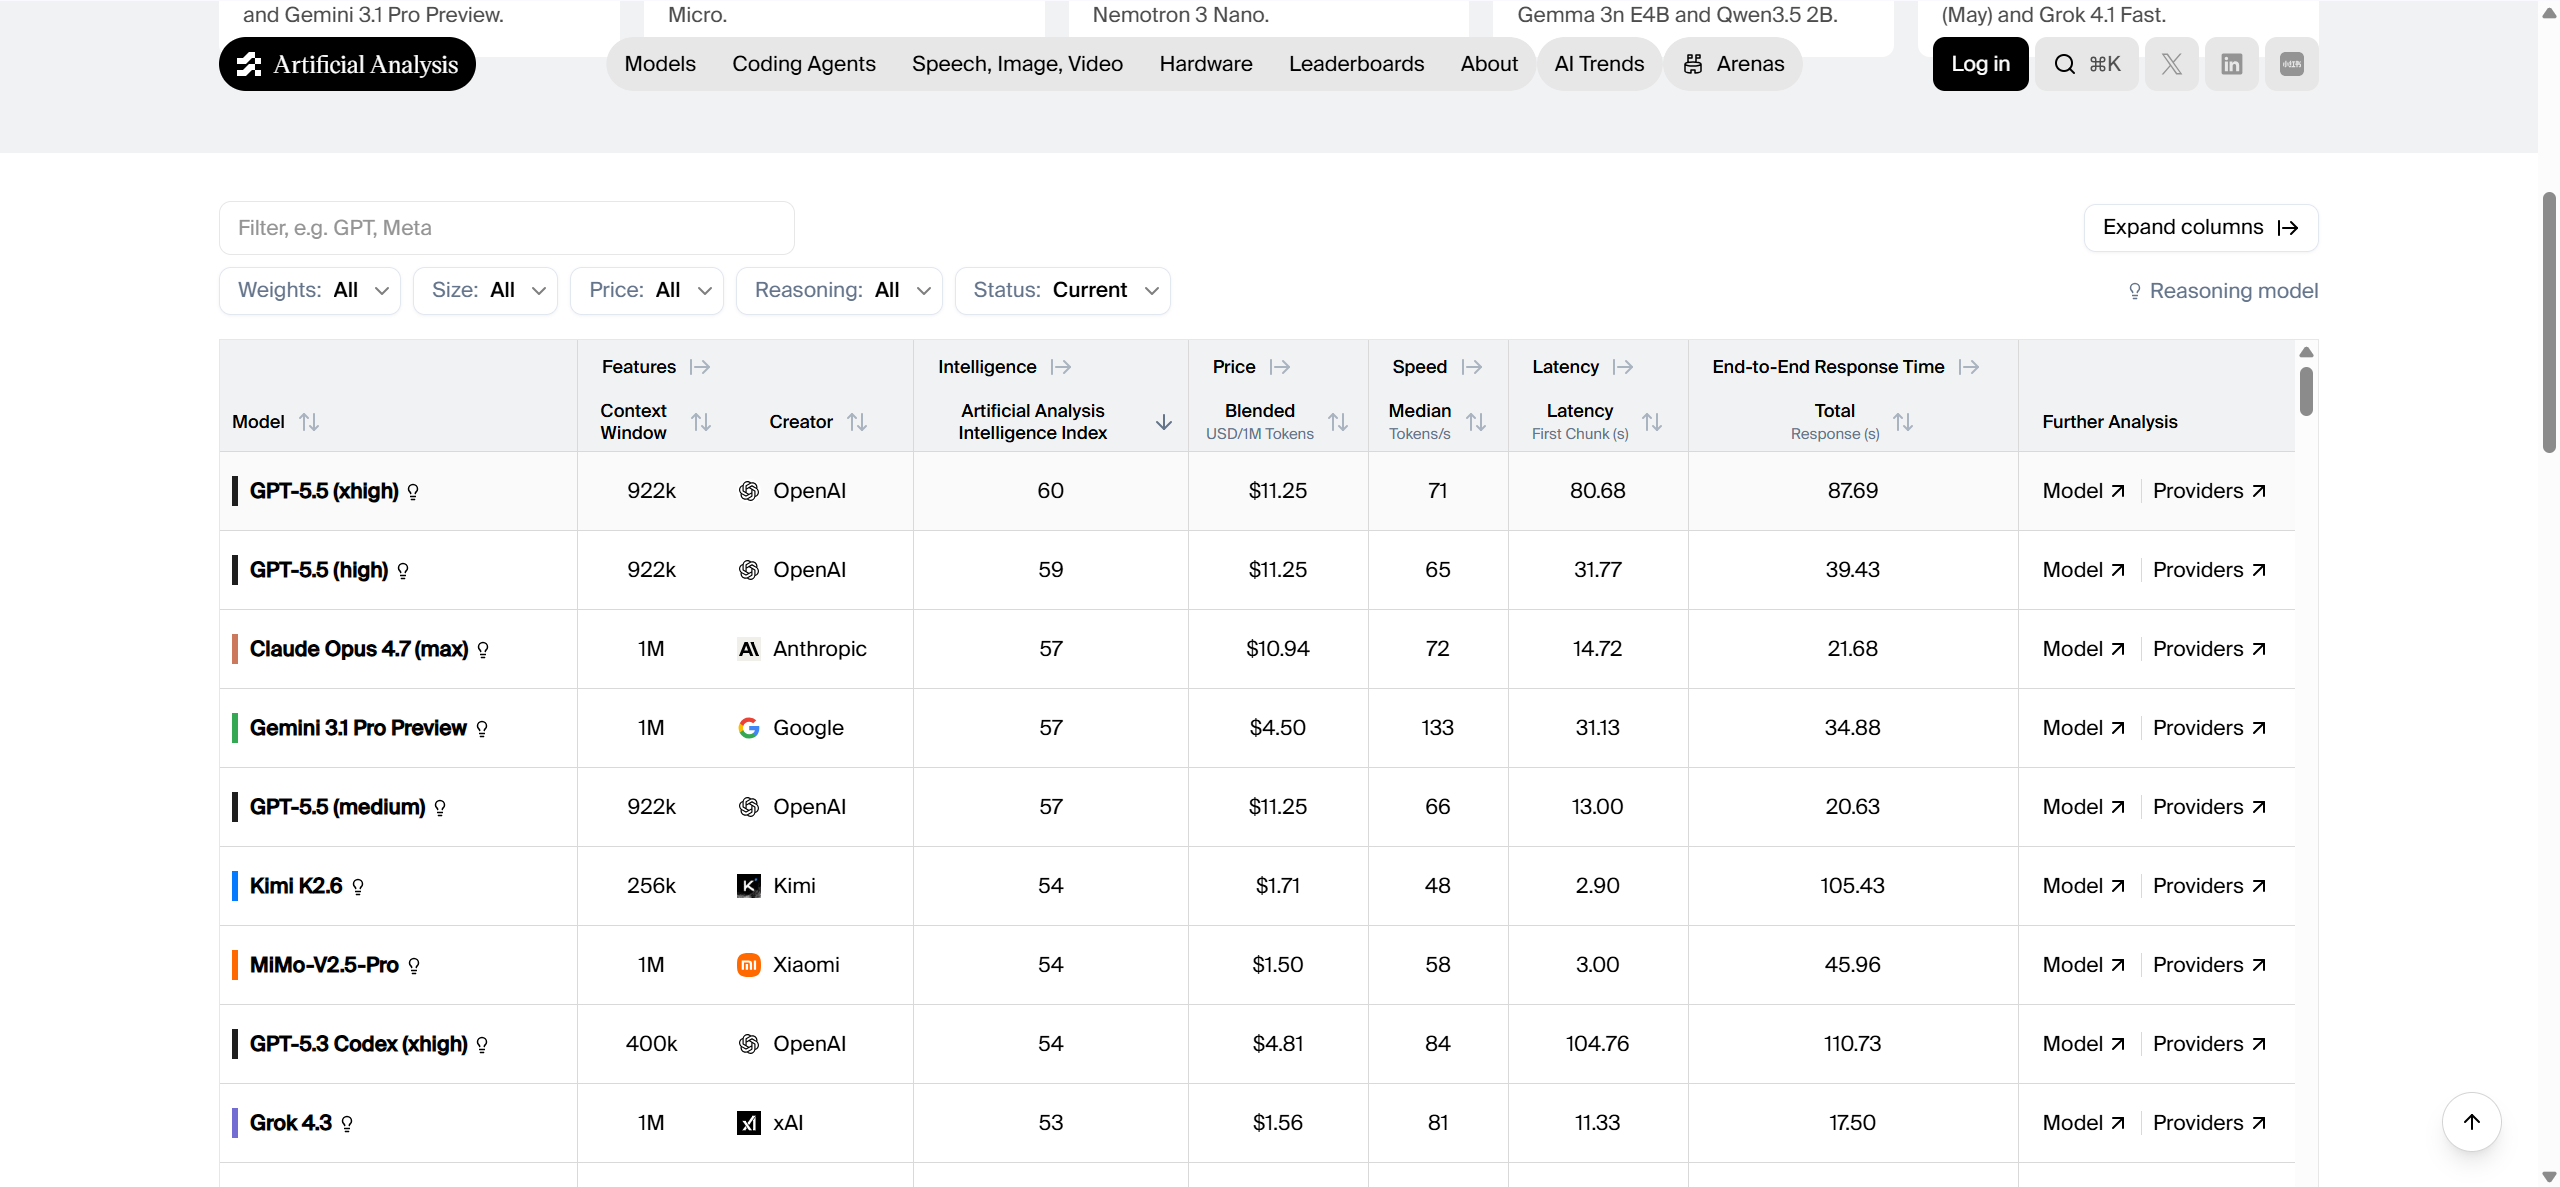Focus the Filter models text field
The width and height of the screenshot is (2560, 1187).
[507, 228]
